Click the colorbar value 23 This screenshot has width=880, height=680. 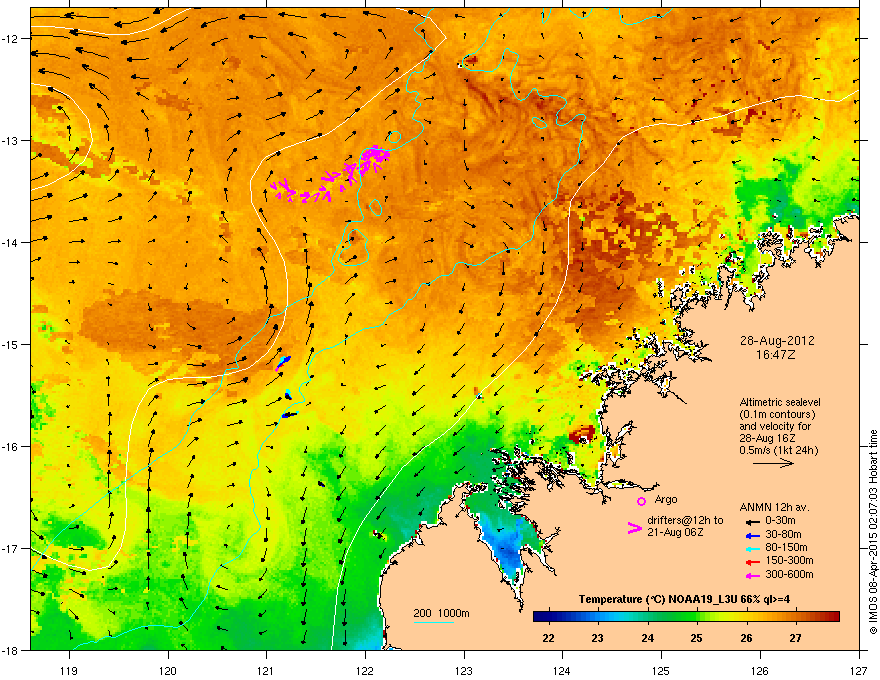597,638
